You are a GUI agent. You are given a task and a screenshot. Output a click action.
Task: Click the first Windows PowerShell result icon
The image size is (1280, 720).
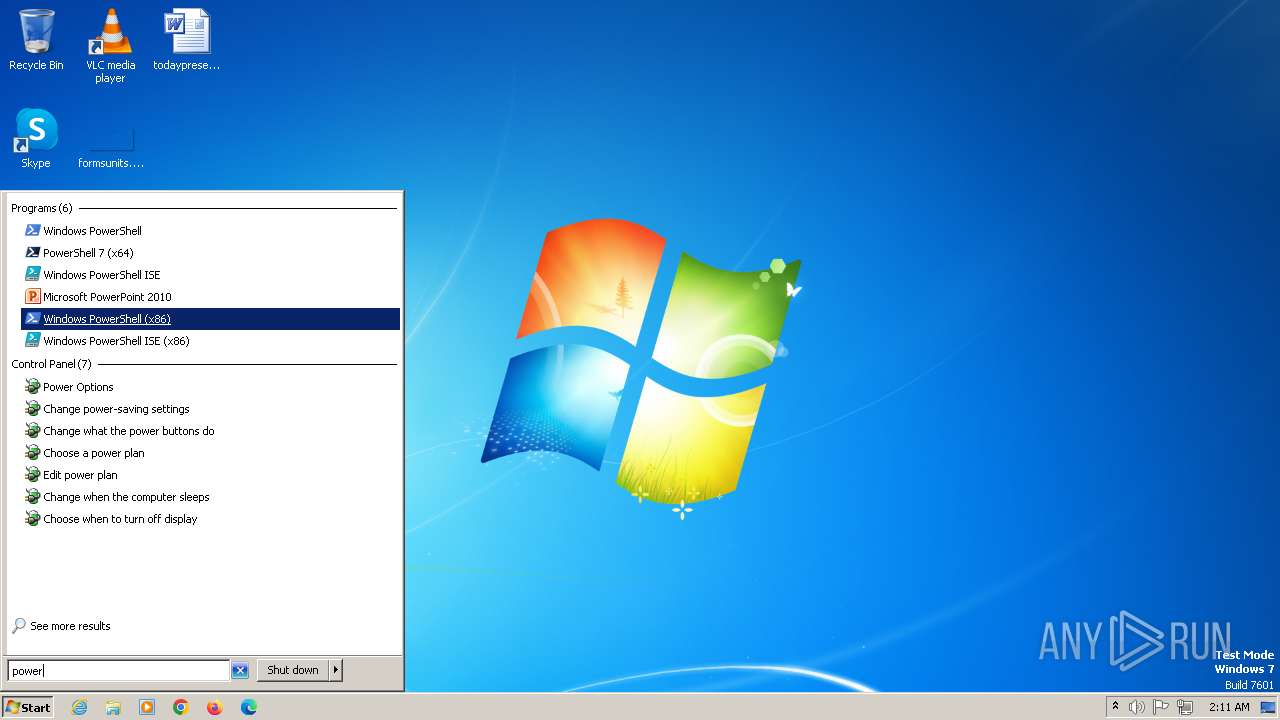tap(33, 231)
